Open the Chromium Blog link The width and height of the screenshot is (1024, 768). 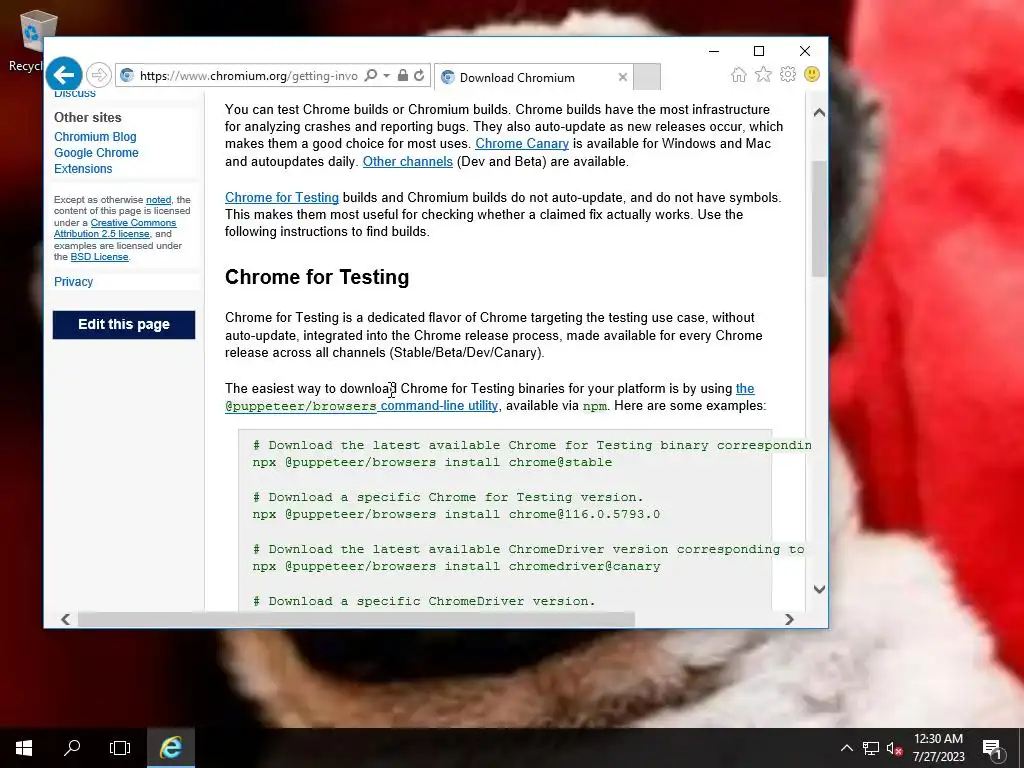point(95,136)
